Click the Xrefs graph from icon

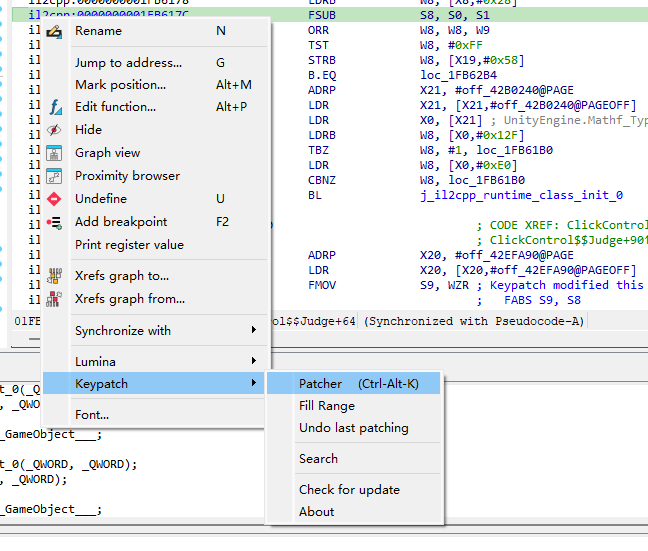tap(54, 299)
